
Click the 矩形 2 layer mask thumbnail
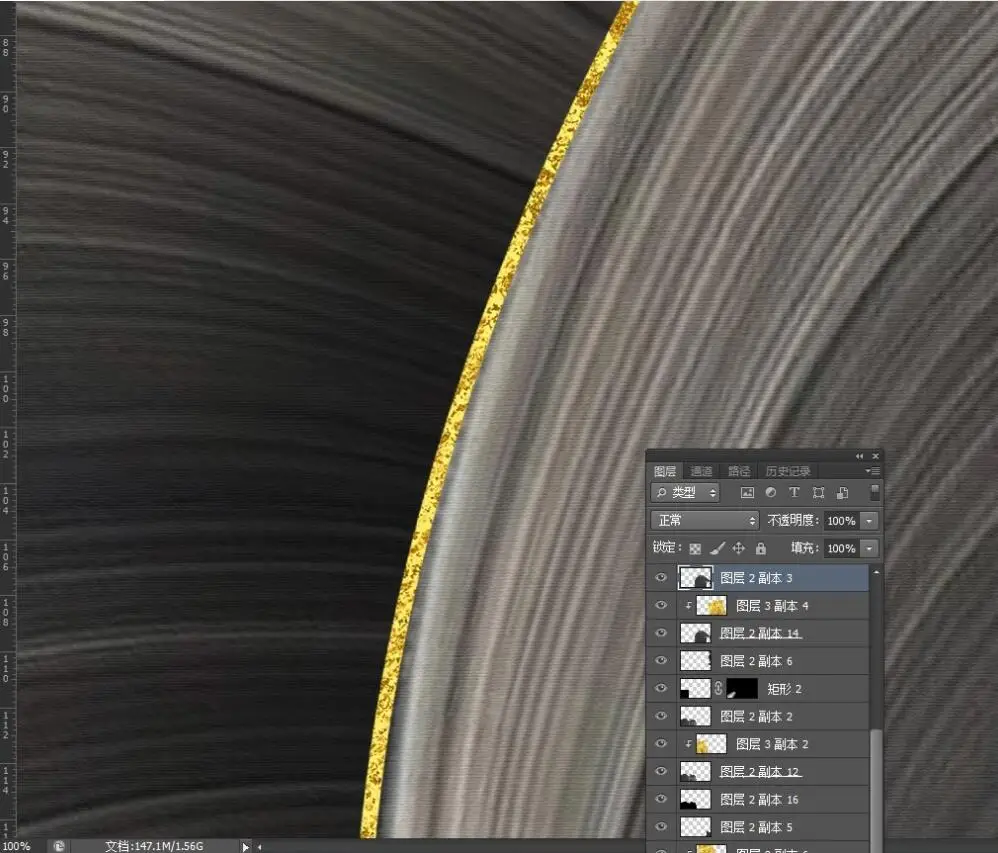[x=741, y=689]
